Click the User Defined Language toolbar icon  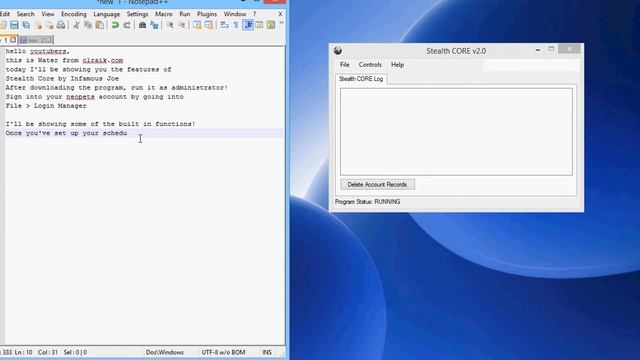[x=259, y=25]
